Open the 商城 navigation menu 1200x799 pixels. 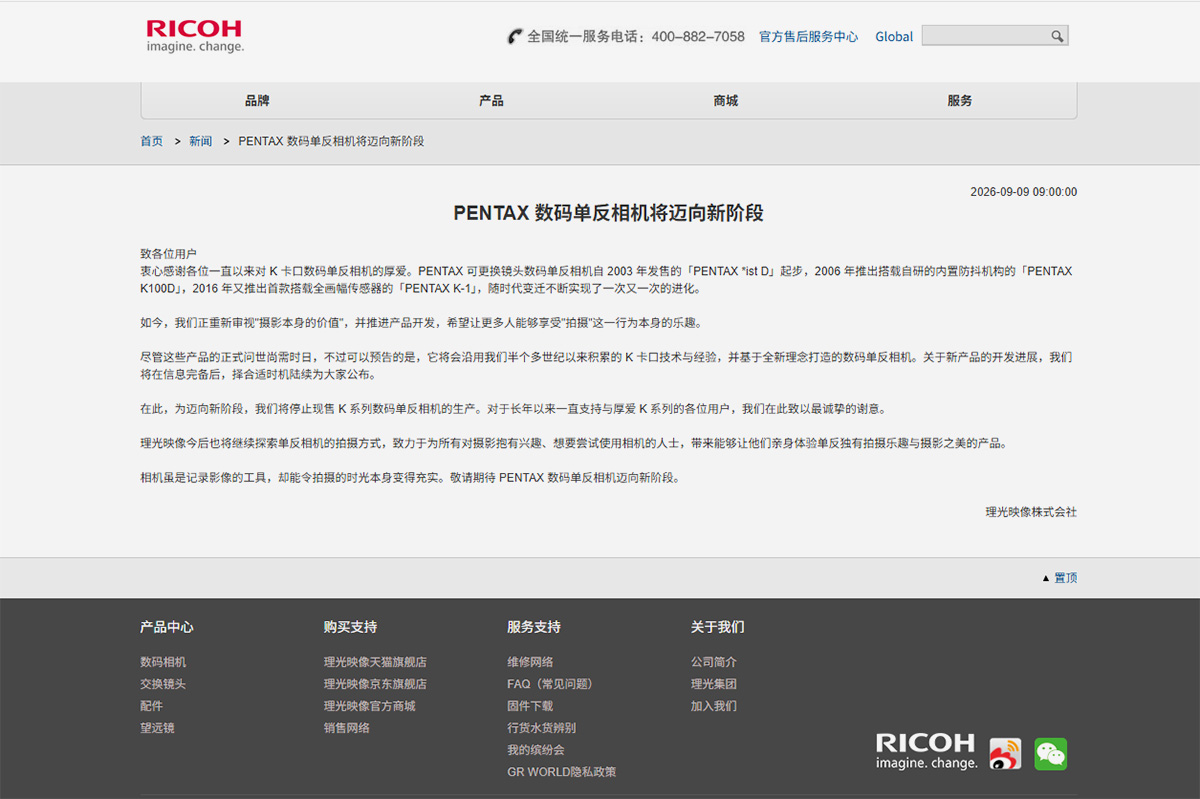(726, 101)
